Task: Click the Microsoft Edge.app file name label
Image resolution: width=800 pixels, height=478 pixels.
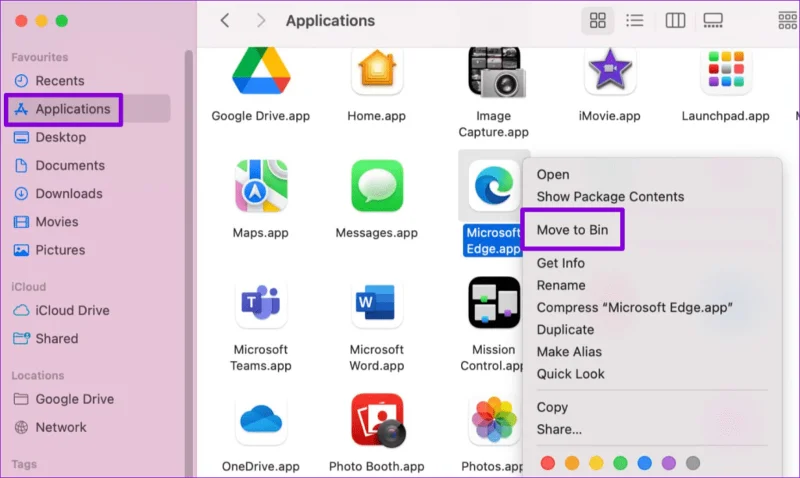Action: pos(493,240)
